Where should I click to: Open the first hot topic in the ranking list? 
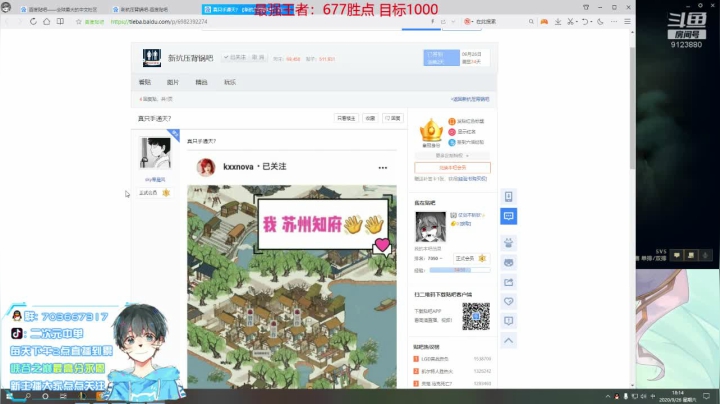433,359
